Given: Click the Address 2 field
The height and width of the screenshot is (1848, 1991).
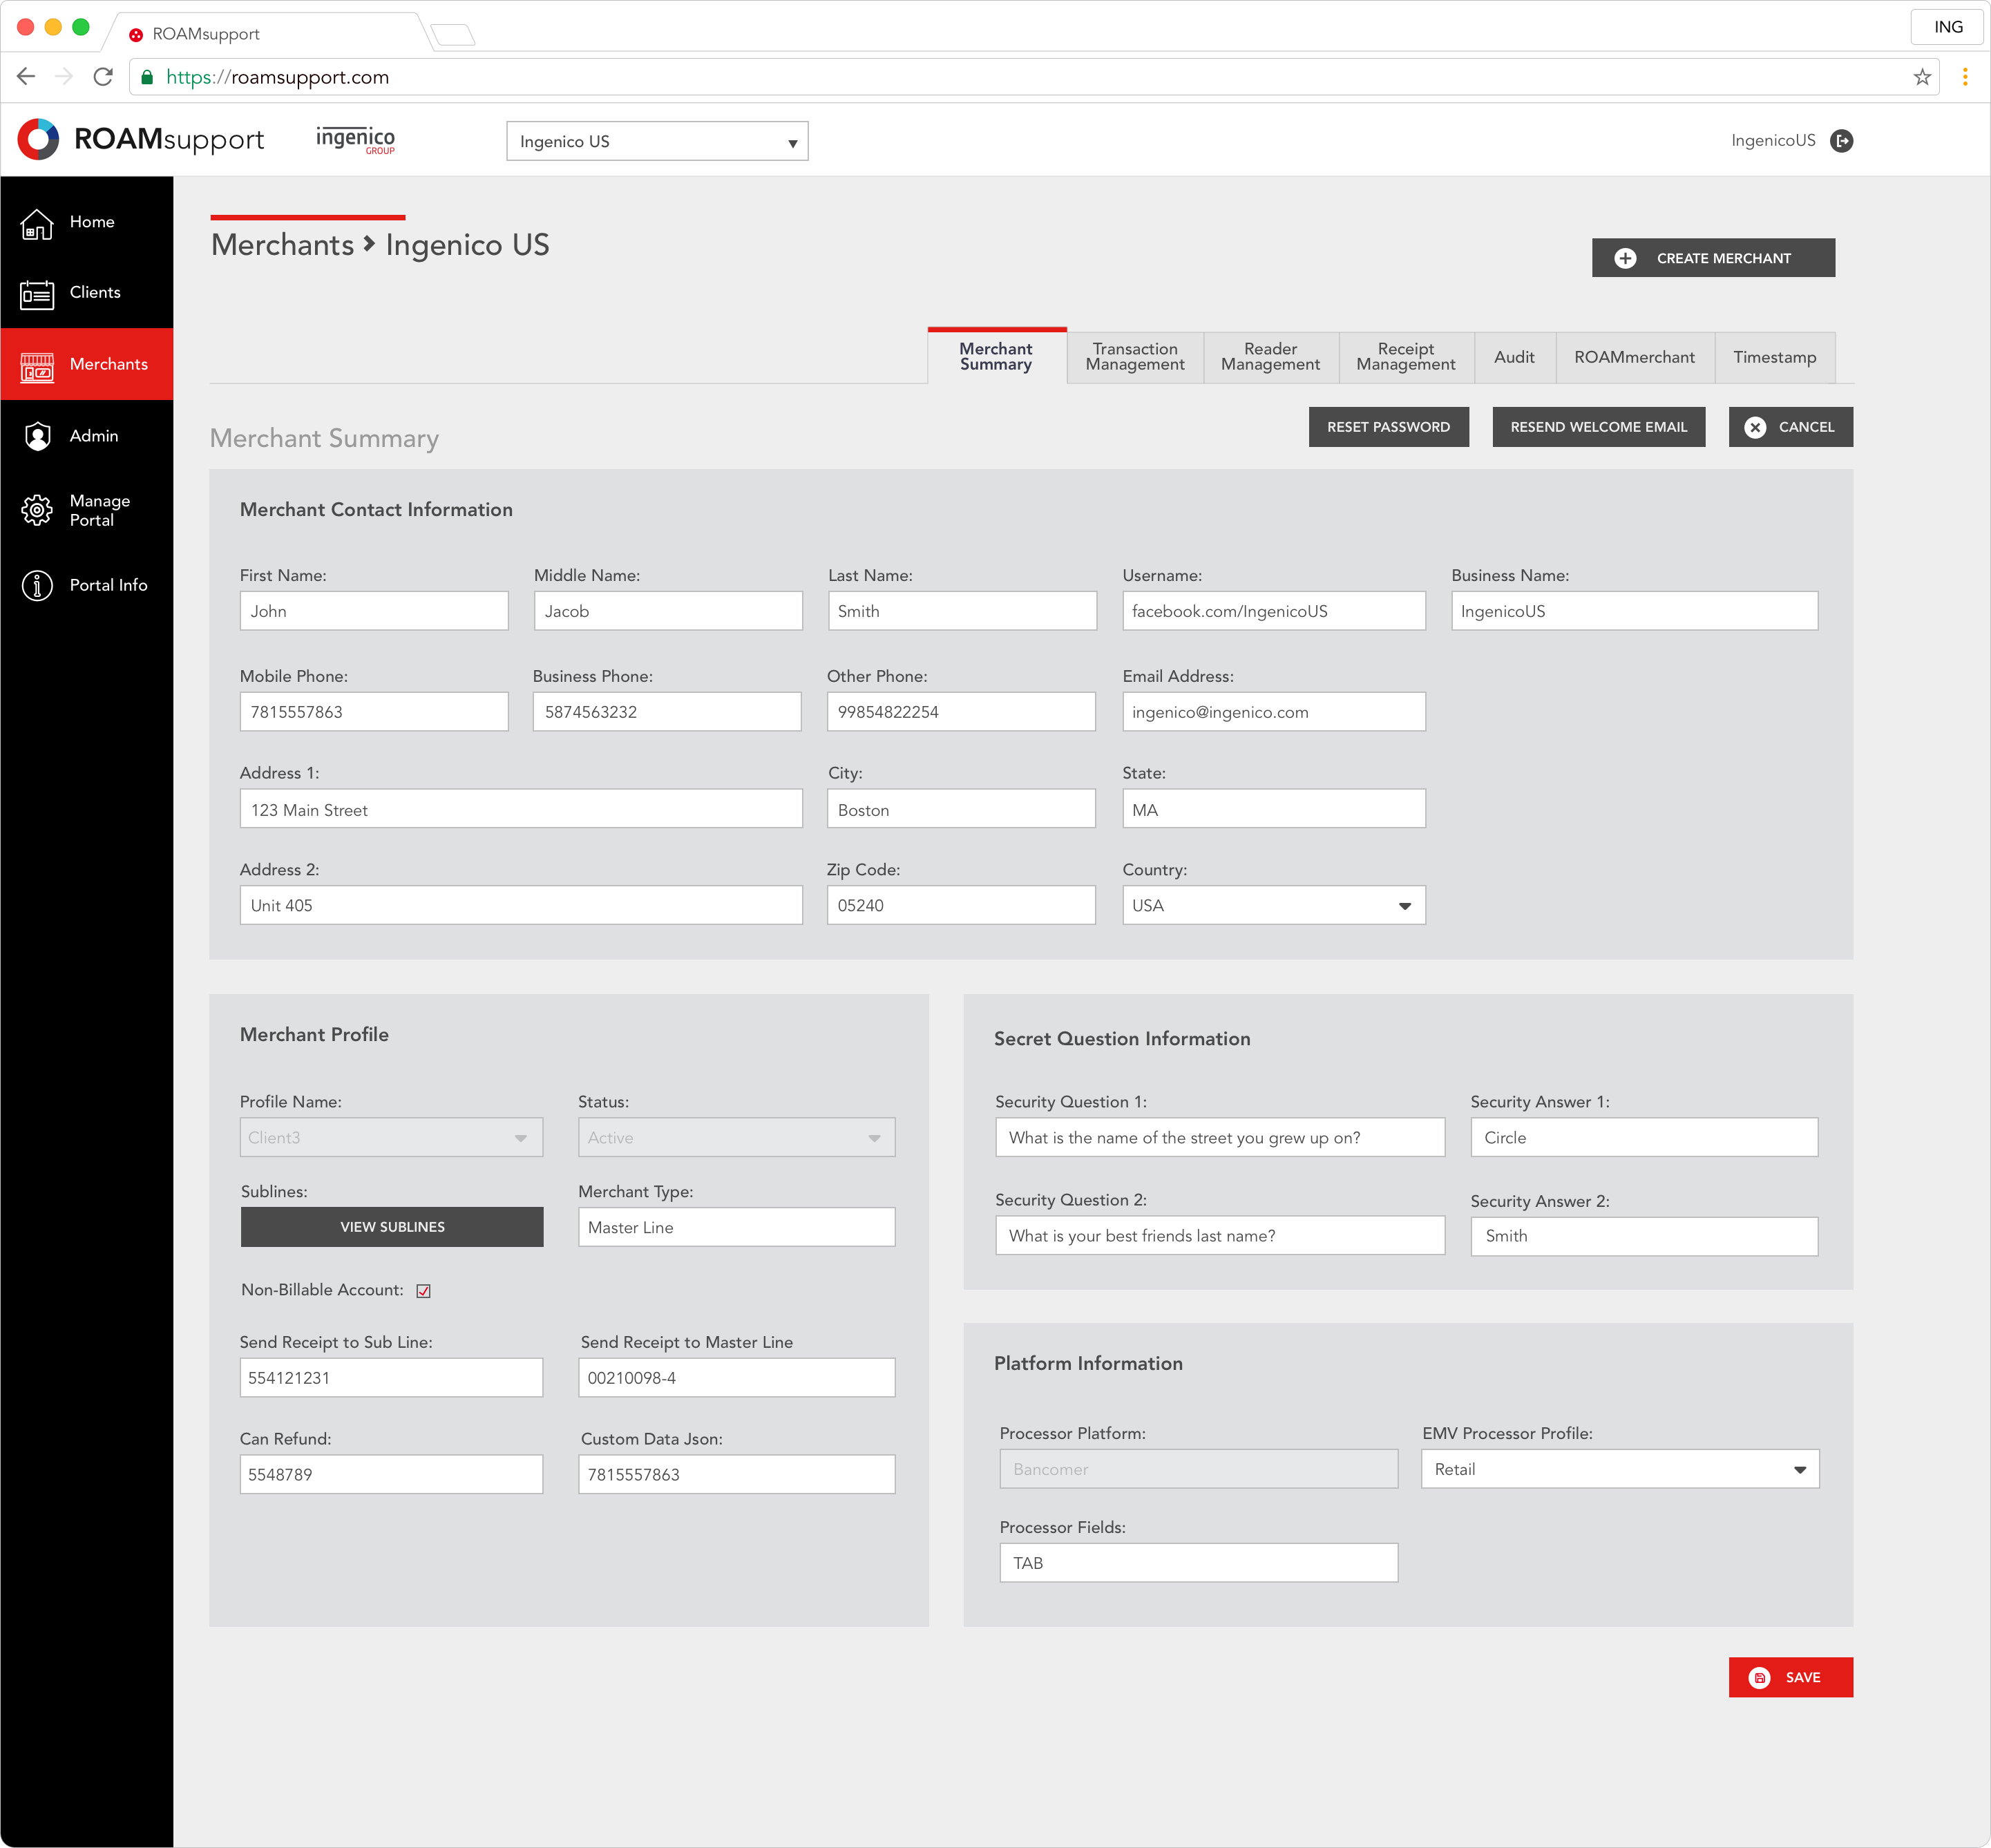Looking at the screenshot, I should click(x=521, y=905).
